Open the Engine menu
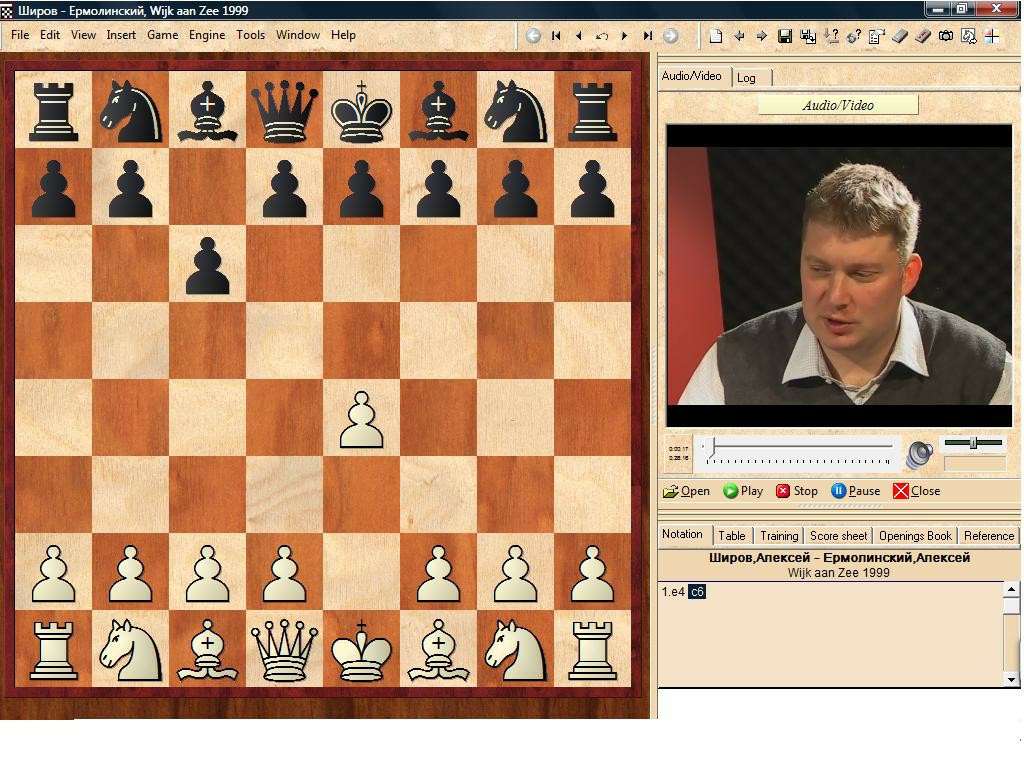 pos(207,35)
